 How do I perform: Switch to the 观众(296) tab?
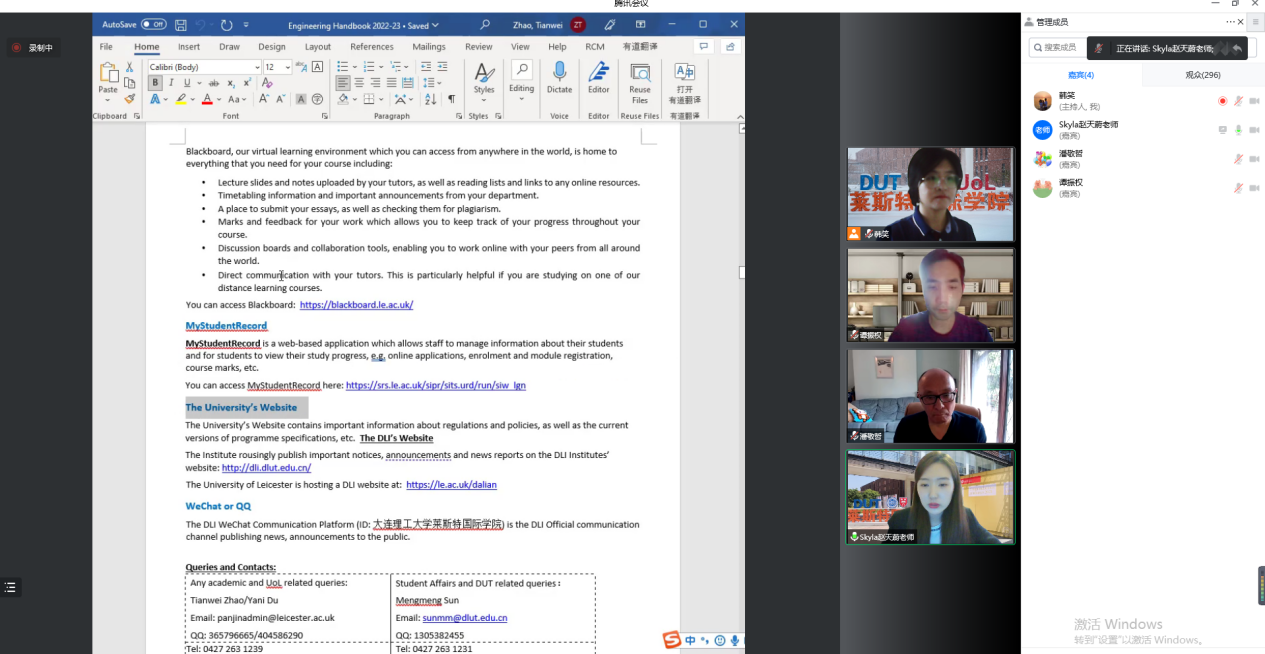(1202, 75)
